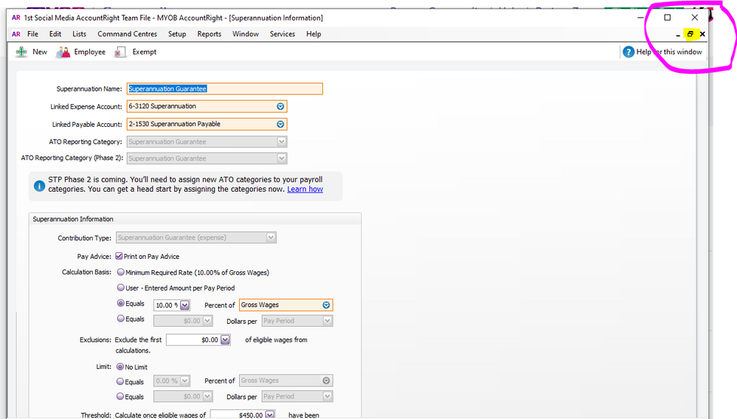Screen dimensions: 737x419
Task: Click the New superannuation toolbar icon
Action: (20, 52)
